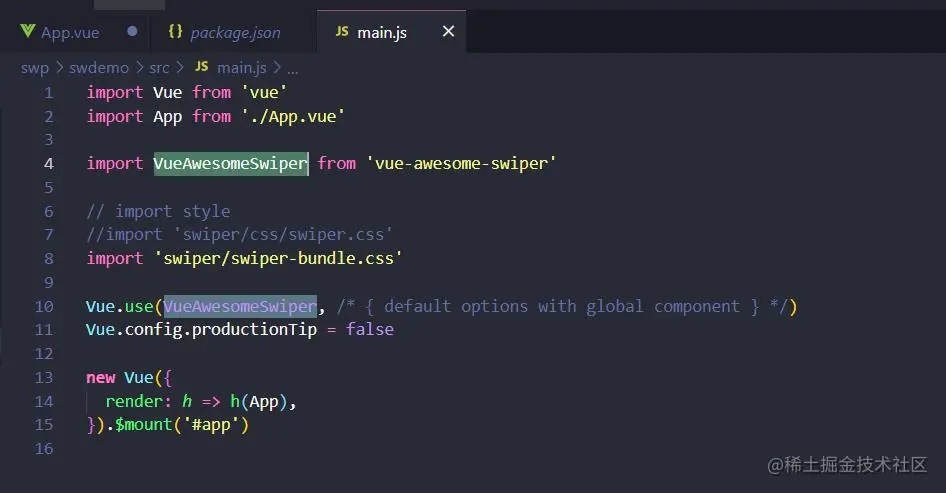946x493 pixels.
Task: Click line number 4 in the gutter
Action: (49, 164)
